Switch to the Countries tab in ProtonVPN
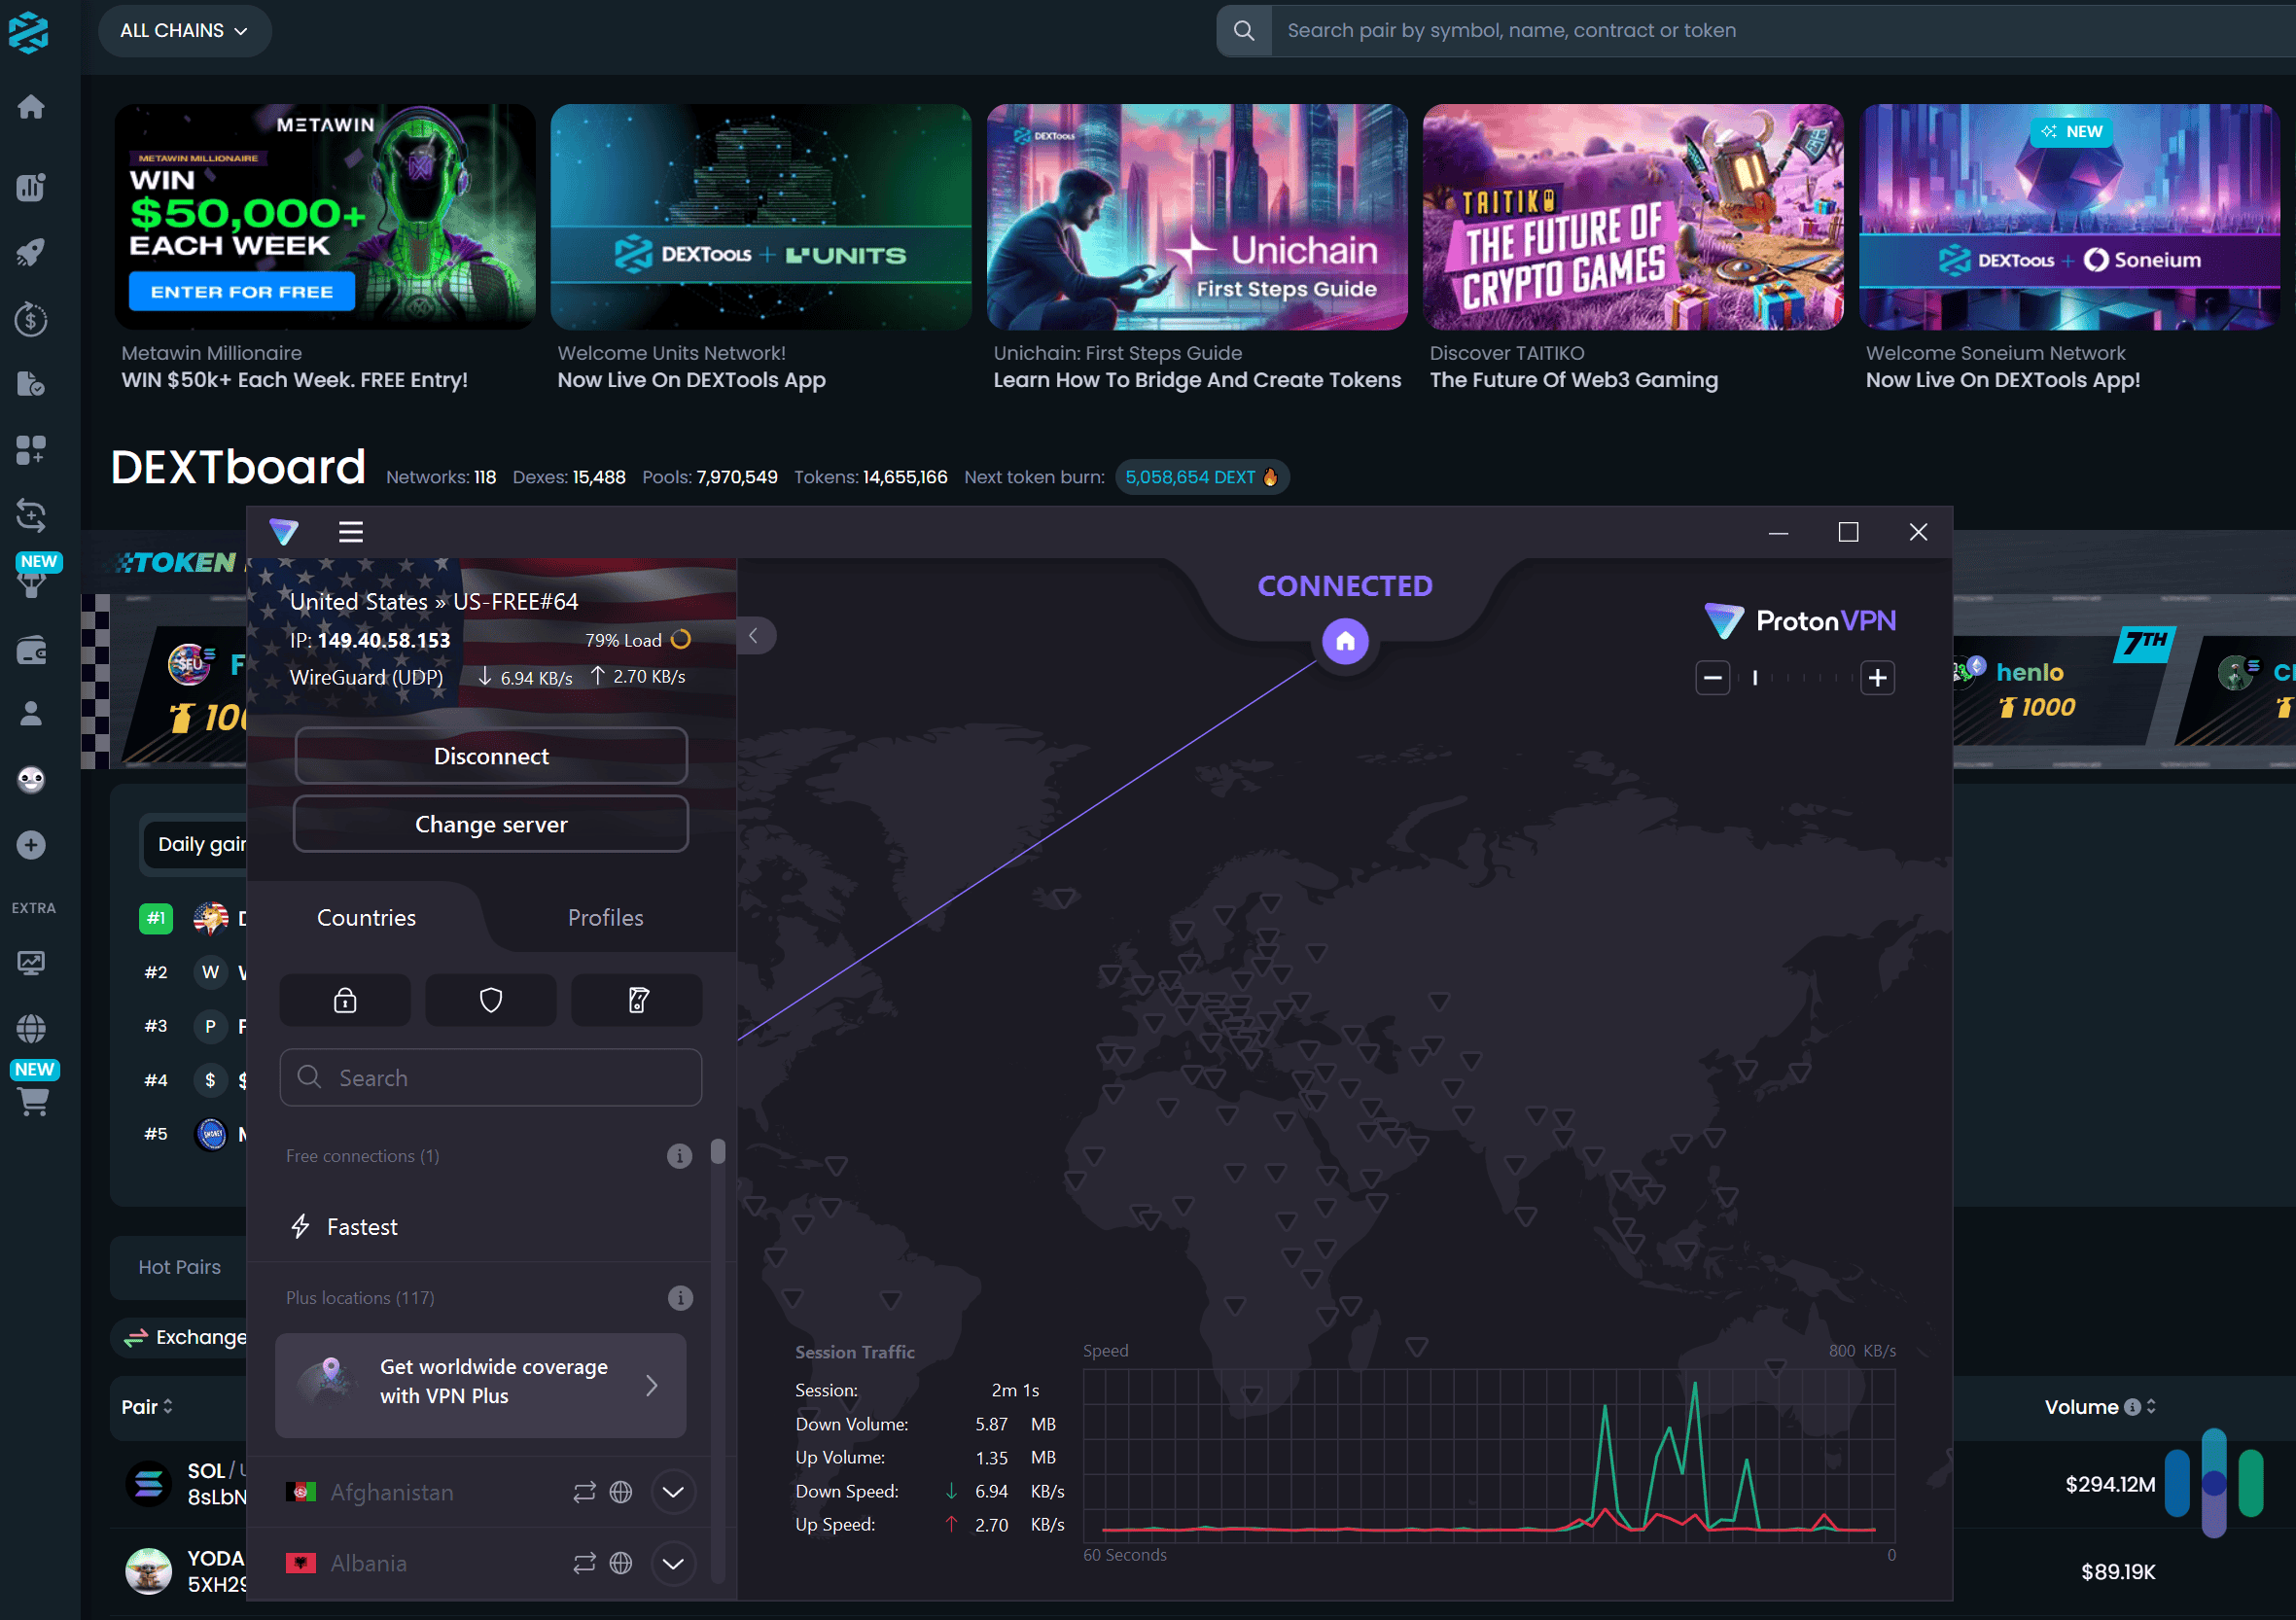 click(366, 917)
